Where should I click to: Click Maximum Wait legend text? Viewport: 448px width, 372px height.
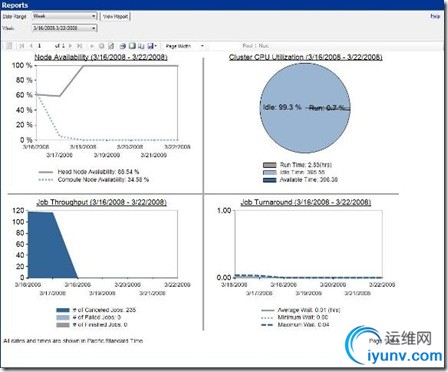point(303,325)
